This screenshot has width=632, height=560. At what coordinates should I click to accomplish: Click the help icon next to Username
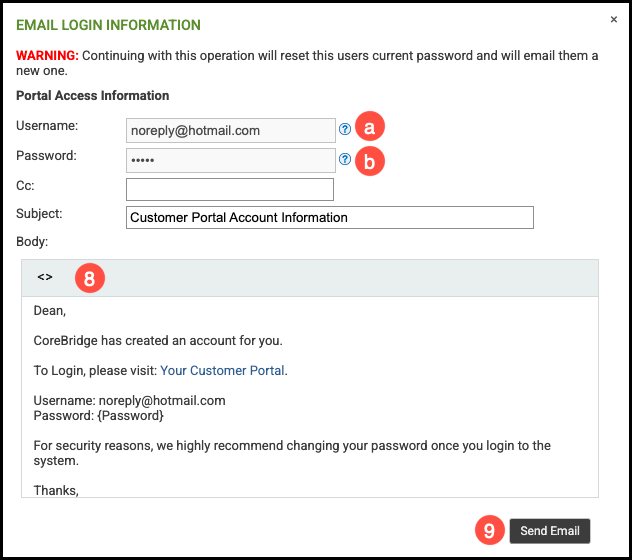pyautogui.click(x=345, y=129)
